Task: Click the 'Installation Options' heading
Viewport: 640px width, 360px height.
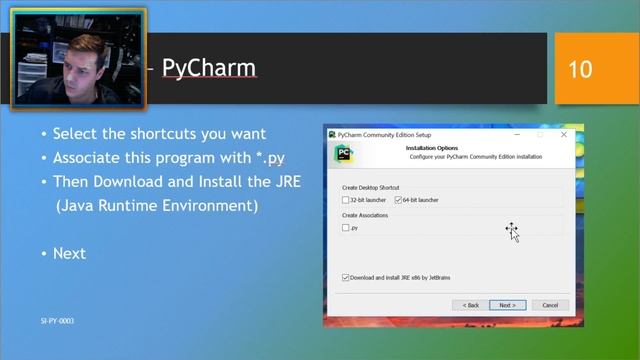Action: [x=432, y=148]
